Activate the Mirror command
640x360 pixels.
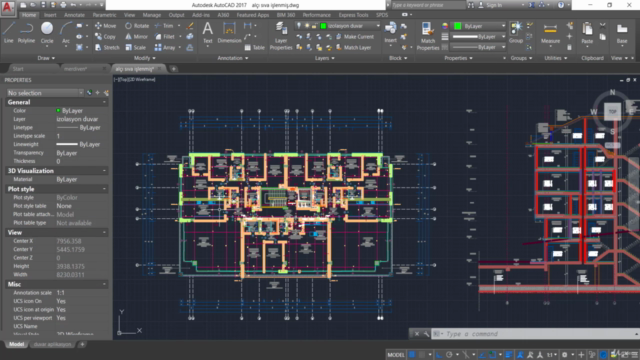136,37
